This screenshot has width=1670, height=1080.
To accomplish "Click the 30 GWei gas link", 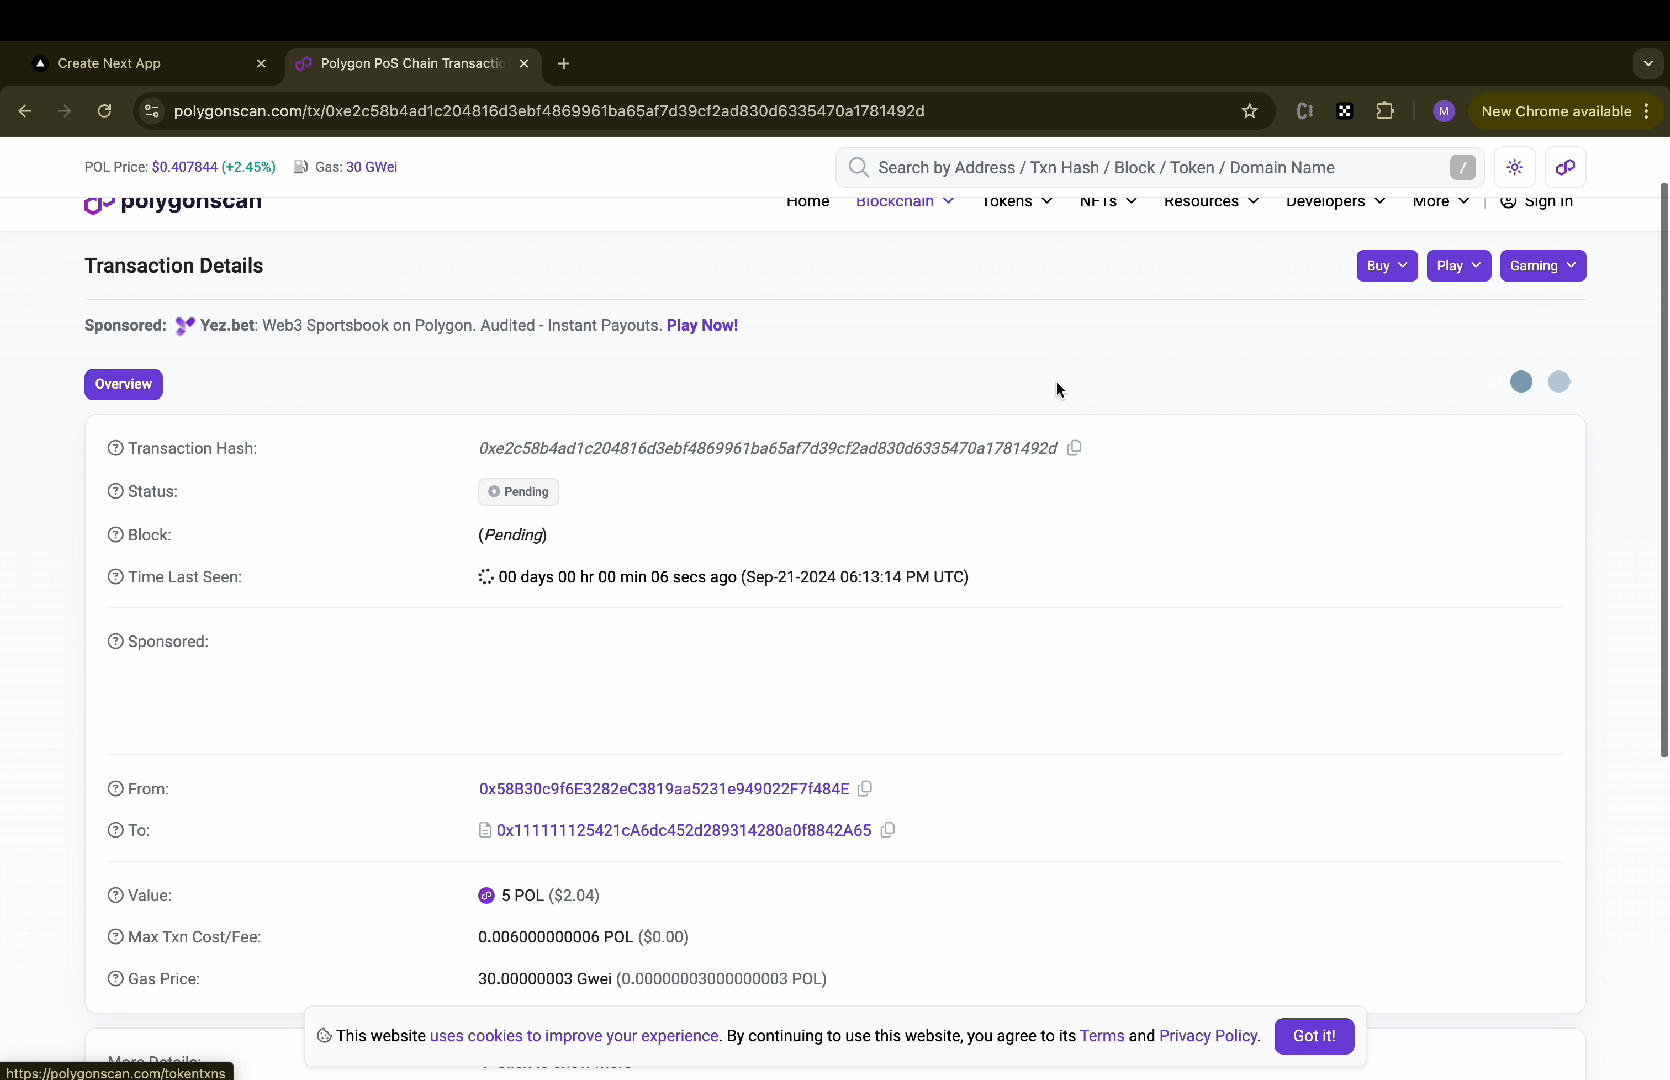I will click(371, 167).
